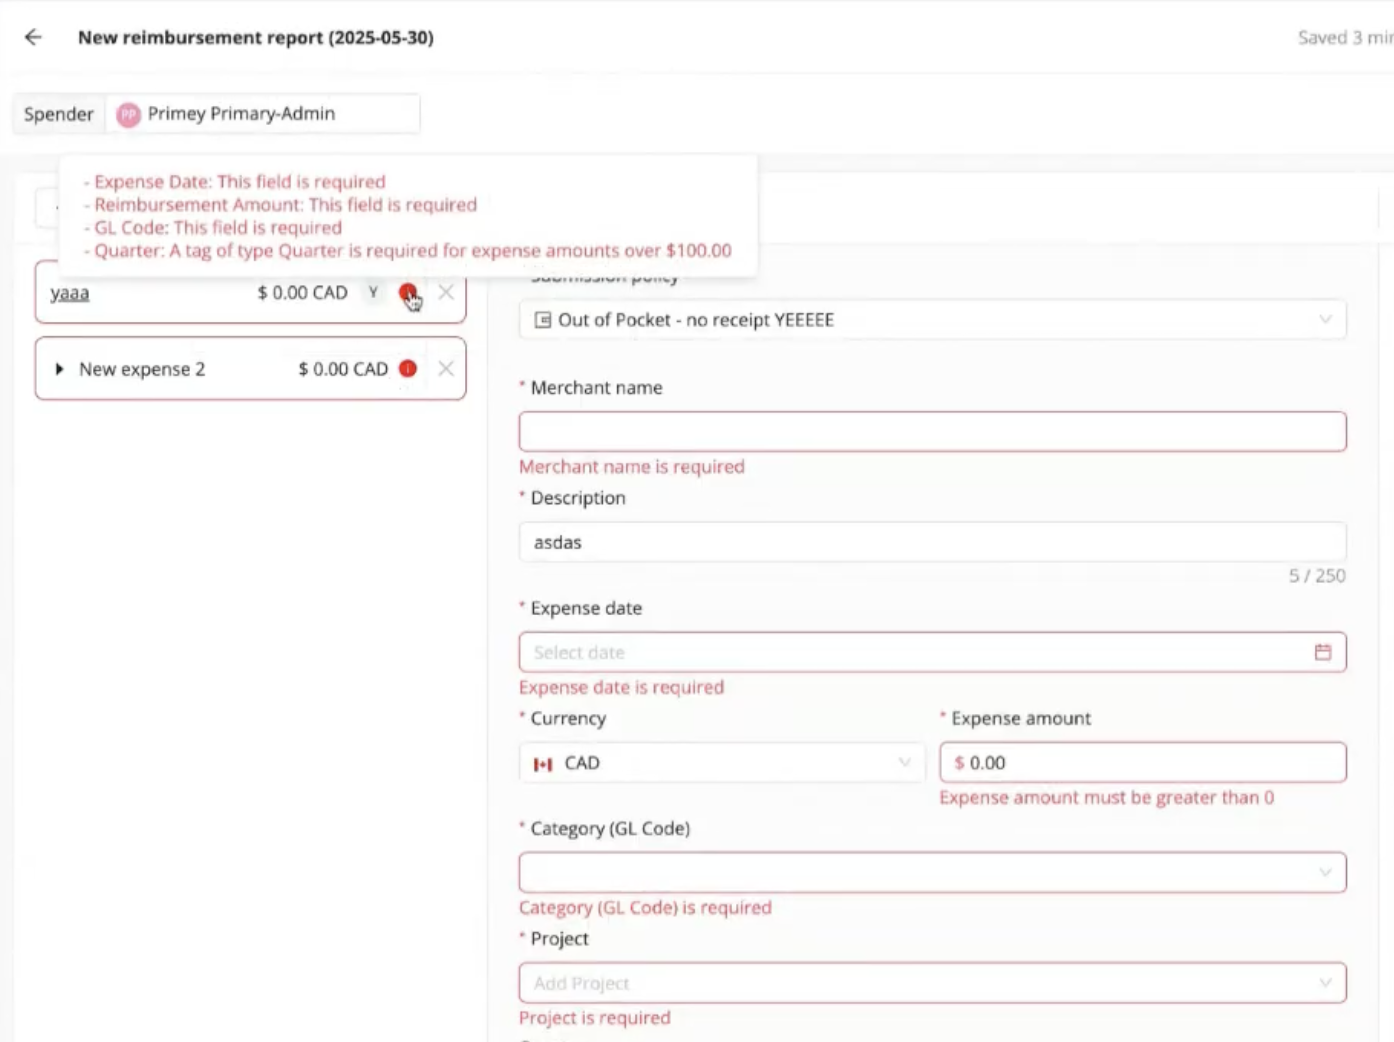Click the Description field containing "asdas"
The height and width of the screenshot is (1042, 1394).
[x=930, y=541]
